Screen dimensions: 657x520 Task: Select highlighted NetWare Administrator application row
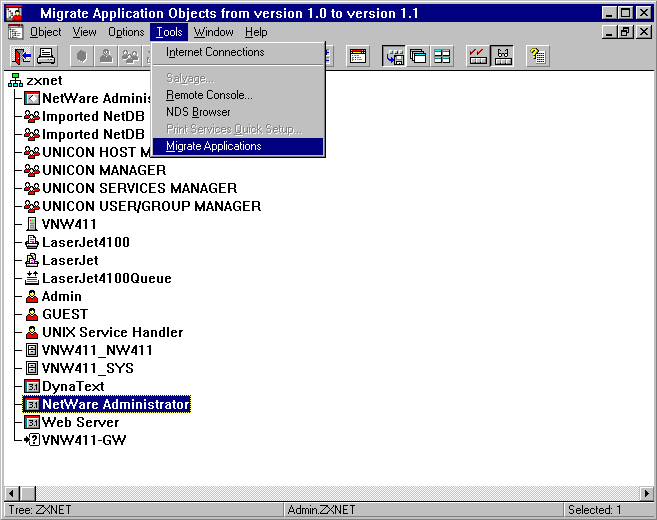pyautogui.click(x=107, y=404)
